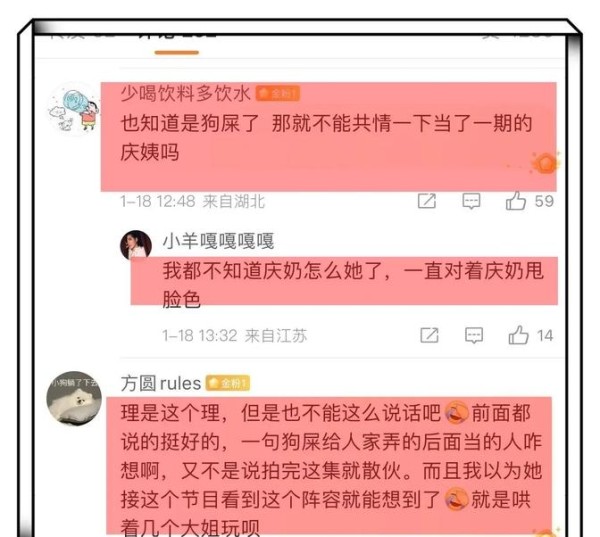The width and height of the screenshot is (600, 537).
Task: Reply to 少喝饮料多饮水's comment
Action: pyautogui.click(x=471, y=201)
